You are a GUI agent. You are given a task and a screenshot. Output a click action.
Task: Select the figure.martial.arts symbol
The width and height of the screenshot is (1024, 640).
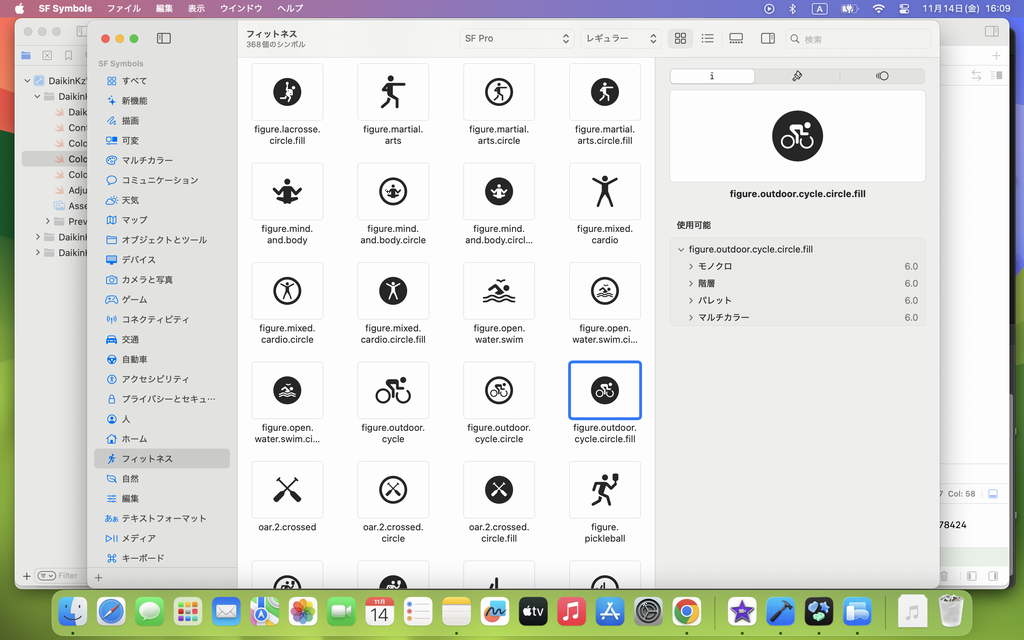(x=393, y=93)
